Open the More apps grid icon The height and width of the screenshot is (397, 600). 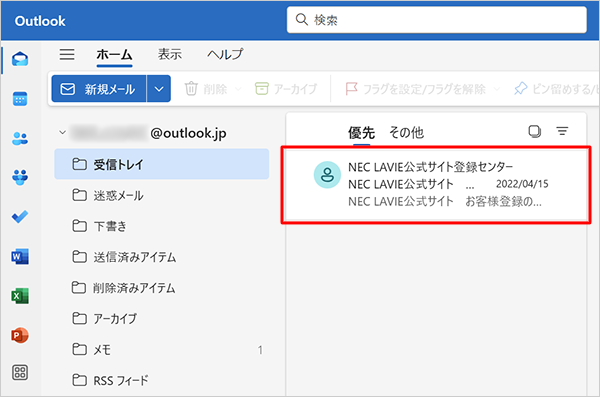(20, 372)
